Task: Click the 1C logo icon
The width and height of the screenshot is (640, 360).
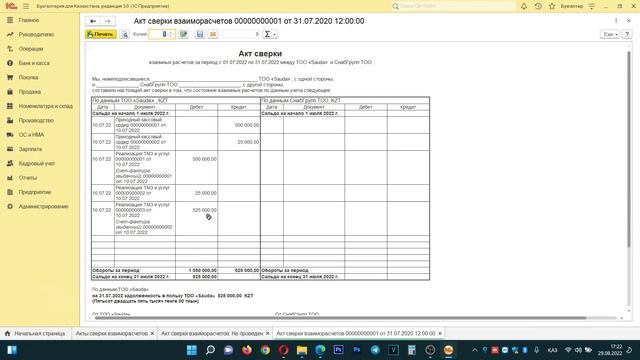Action: click(11, 6)
